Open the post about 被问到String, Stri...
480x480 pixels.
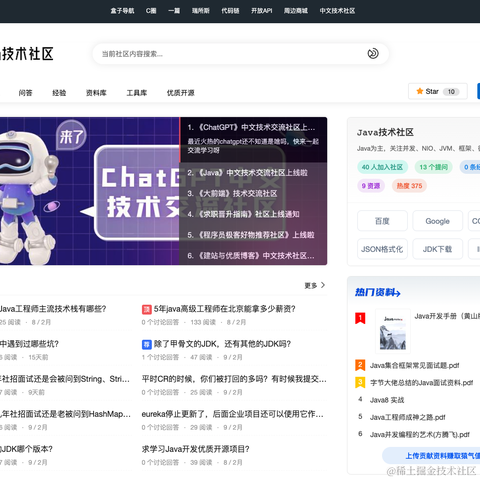pos(65,379)
